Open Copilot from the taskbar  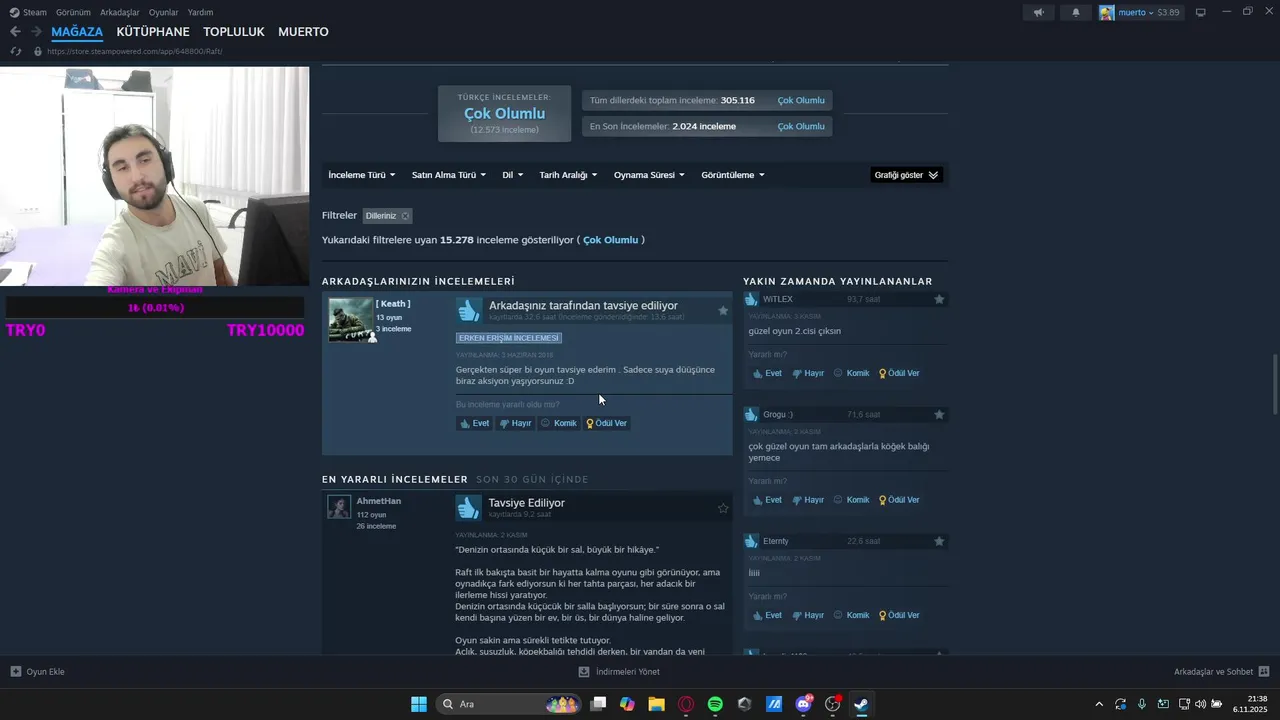[627, 704]
